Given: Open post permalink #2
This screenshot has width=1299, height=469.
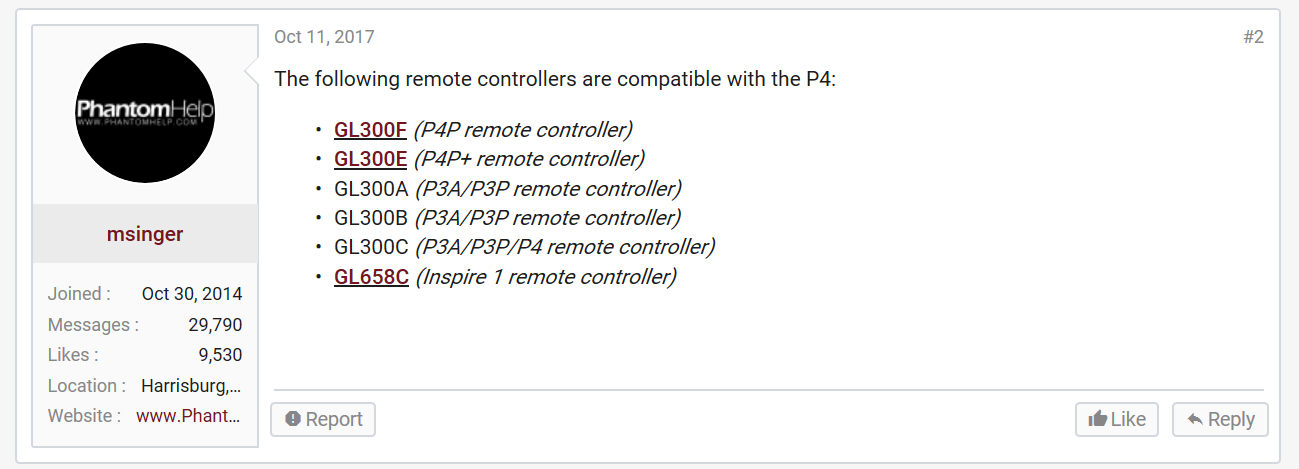Looking at the screenshot, I should [x=1253, y=37].
